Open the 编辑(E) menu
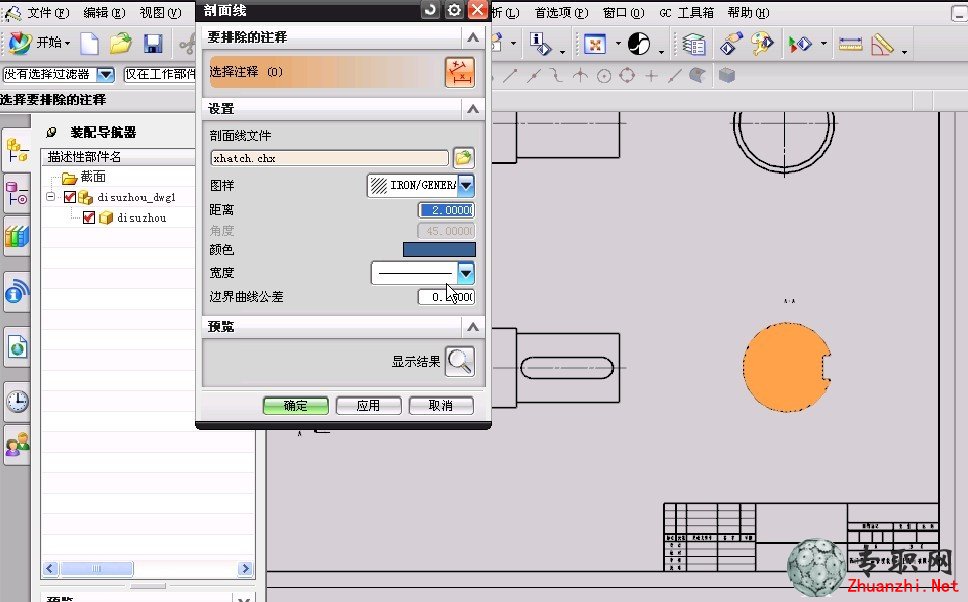This screenshot has height=602, width=968. point(103,12)
